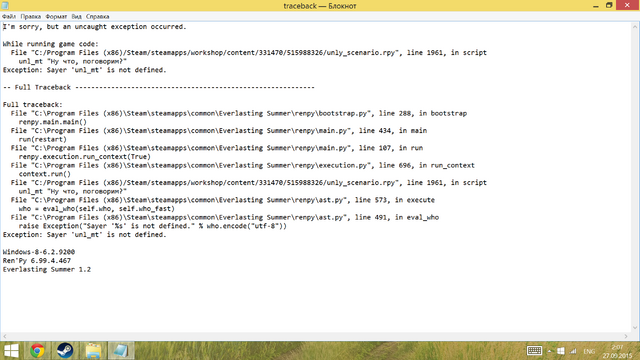Click the line "renpy.main.main()"
Screen dimensions: 640x360
point(53,122)
